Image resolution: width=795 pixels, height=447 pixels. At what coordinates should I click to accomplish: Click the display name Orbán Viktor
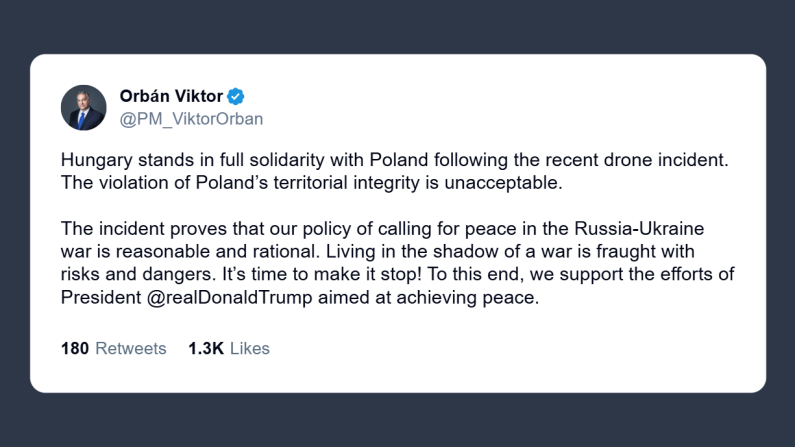[x=171, y=97]
